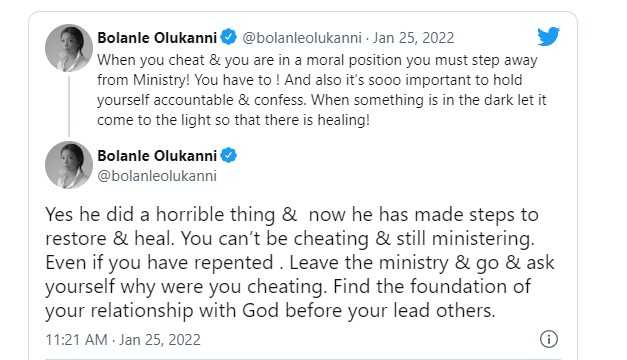Open Bolanle Olukanni name in reply tweet
This screenshot has height=360, width=627.
[157, 156]
